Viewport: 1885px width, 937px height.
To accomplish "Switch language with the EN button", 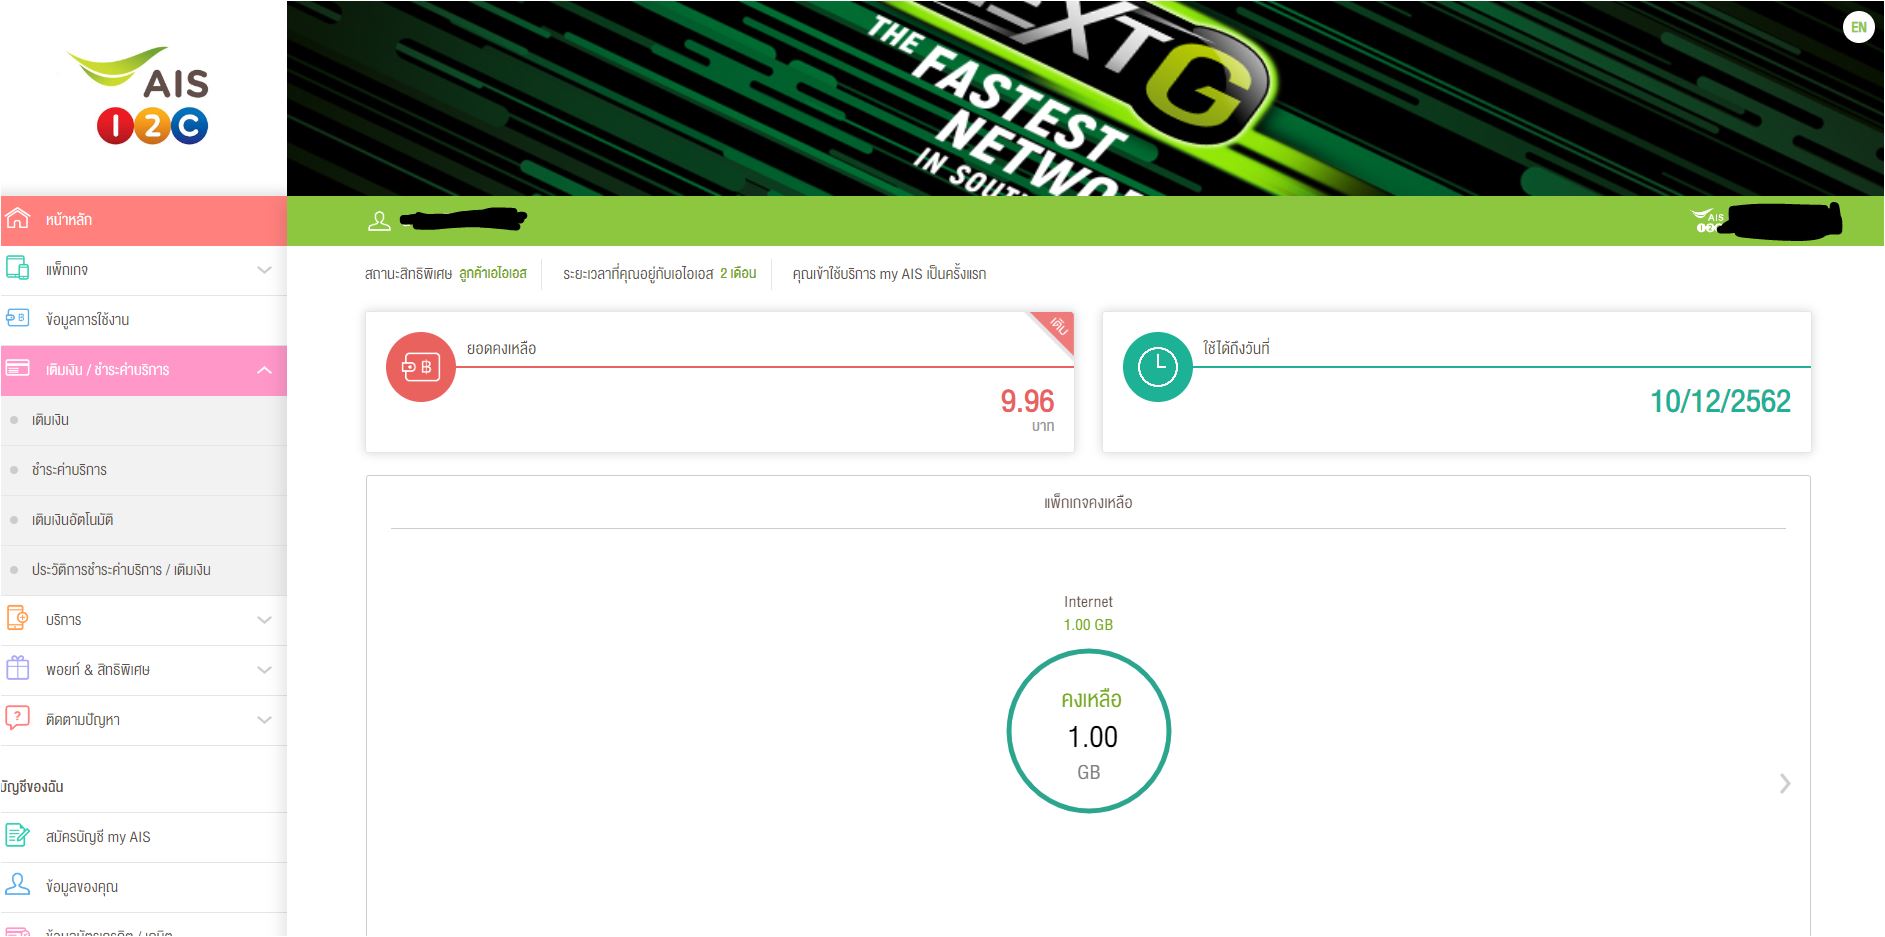I will [1859, 27].
